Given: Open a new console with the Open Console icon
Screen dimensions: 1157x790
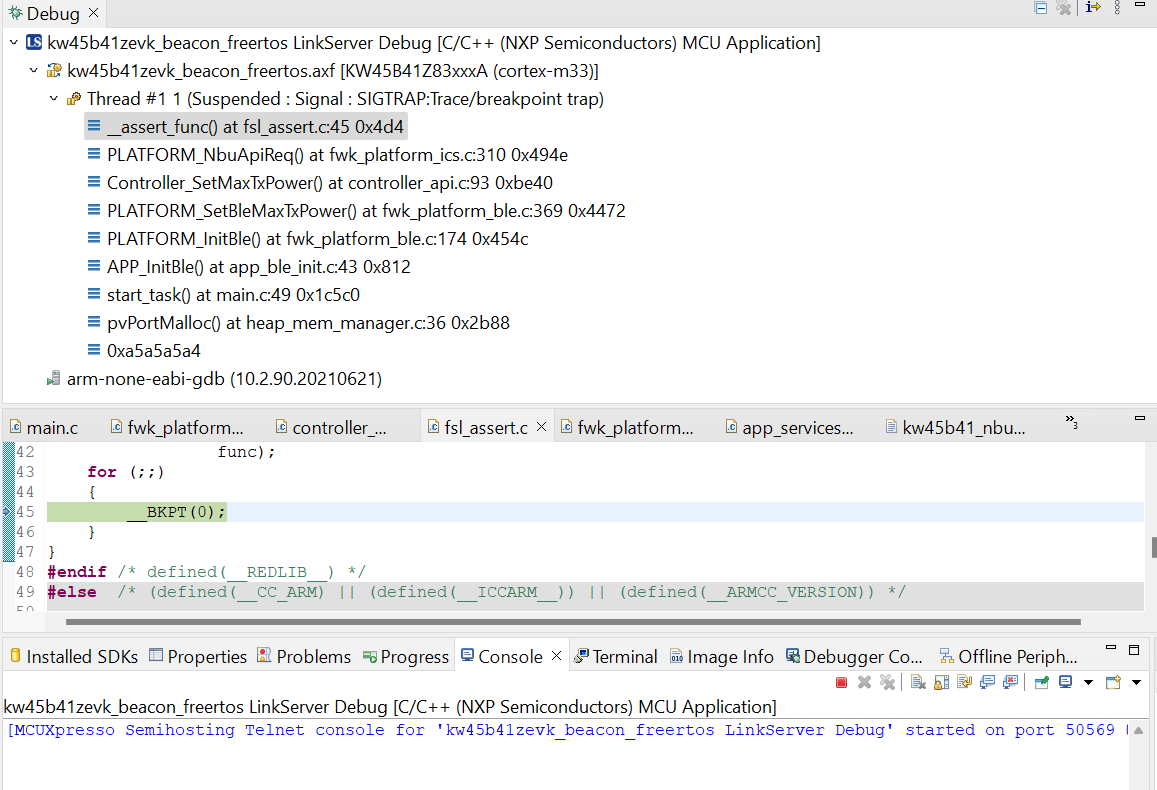Looking at the screenshot, I should [1111, 681].
